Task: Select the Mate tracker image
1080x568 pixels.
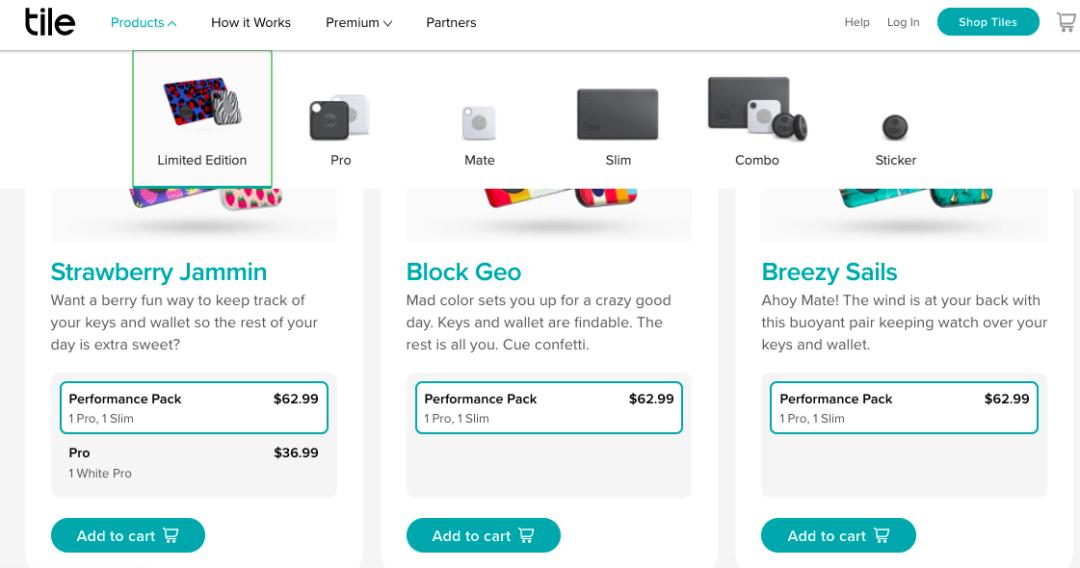Action: (479, 125)
